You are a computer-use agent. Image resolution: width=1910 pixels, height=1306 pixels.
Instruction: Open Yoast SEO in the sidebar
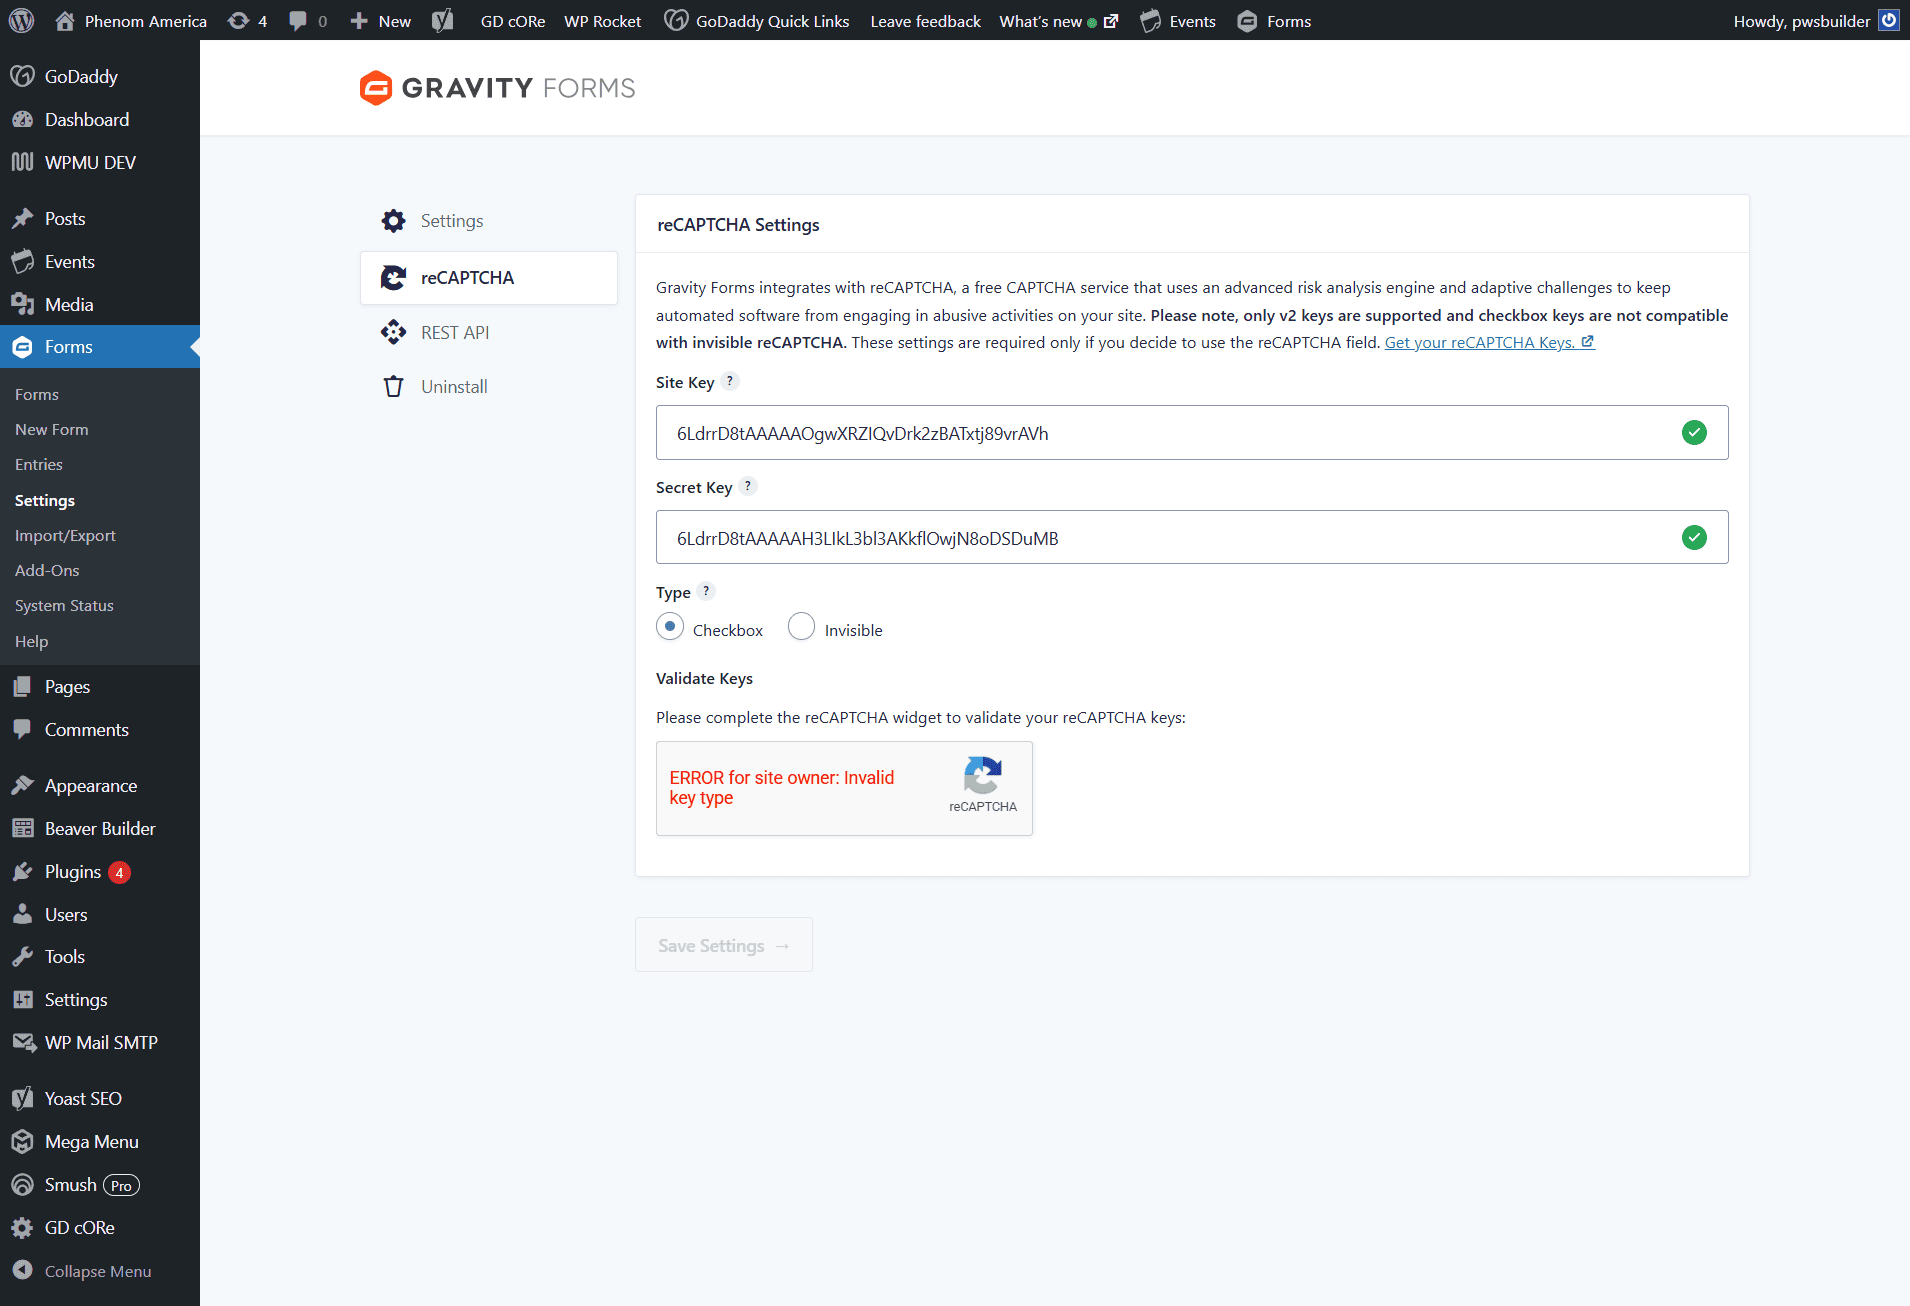click(x=100, y=1099)
